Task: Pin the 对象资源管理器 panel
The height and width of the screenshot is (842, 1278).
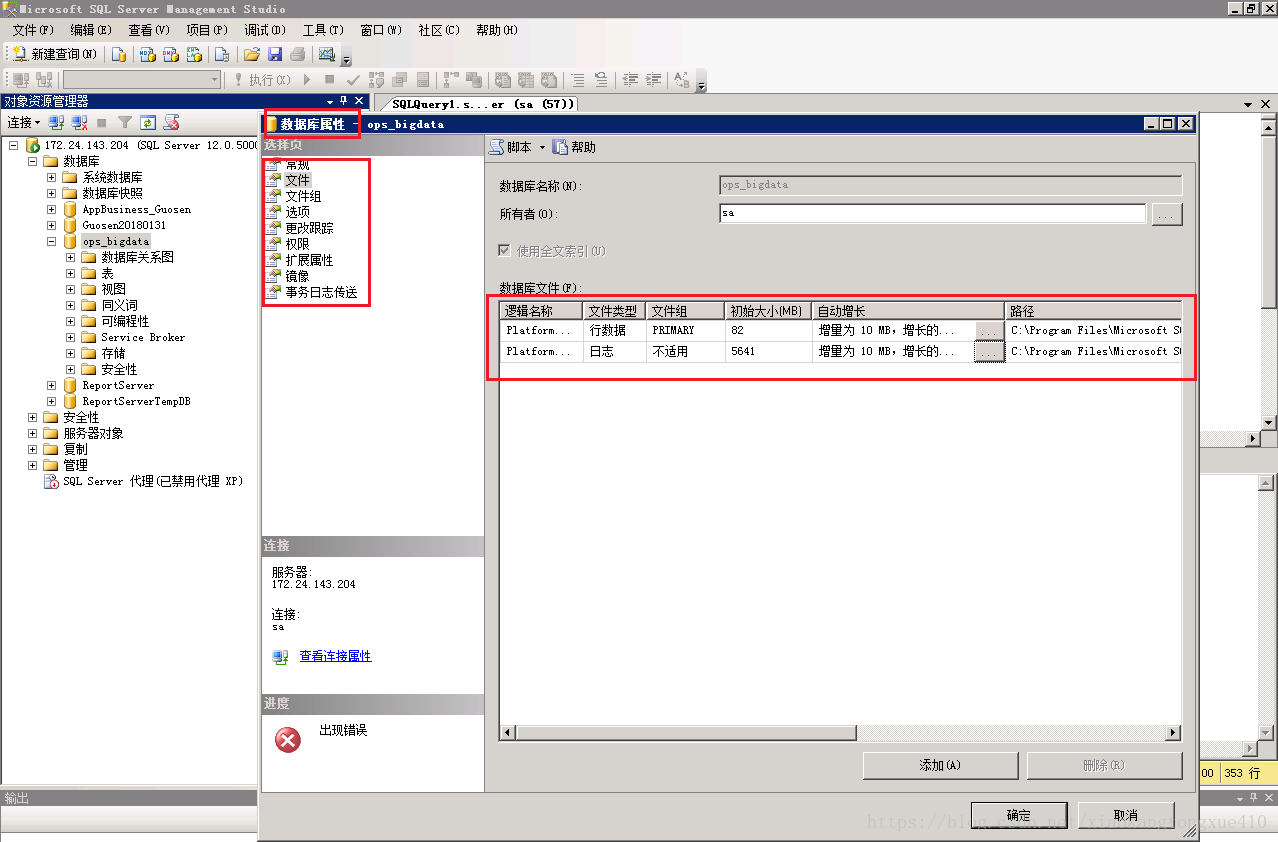Action: (344, 101)
